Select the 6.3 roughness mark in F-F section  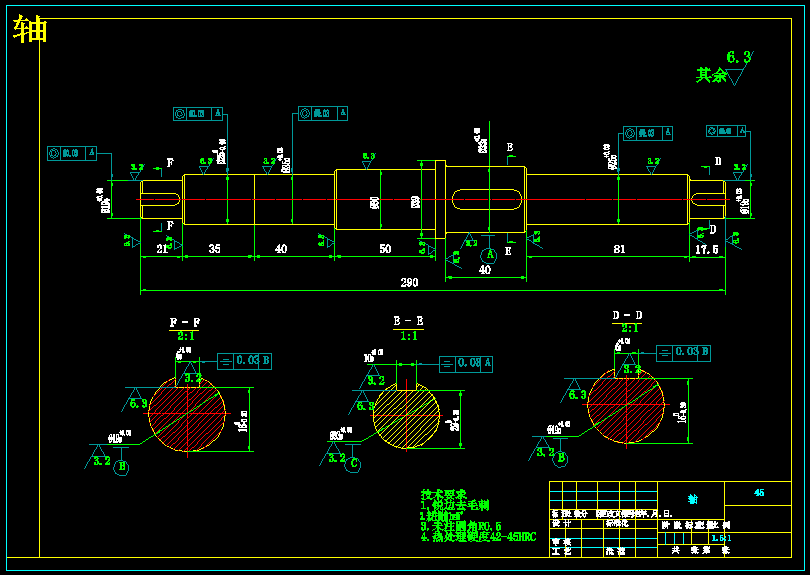[135, 400]
